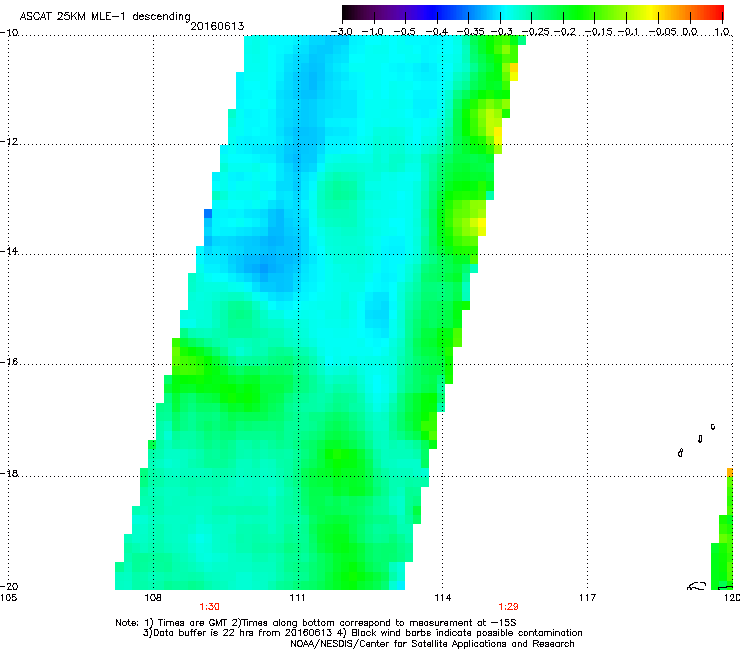Click the 105 longitude axis label
Screen dimensions: 740x650
point(8,598)
